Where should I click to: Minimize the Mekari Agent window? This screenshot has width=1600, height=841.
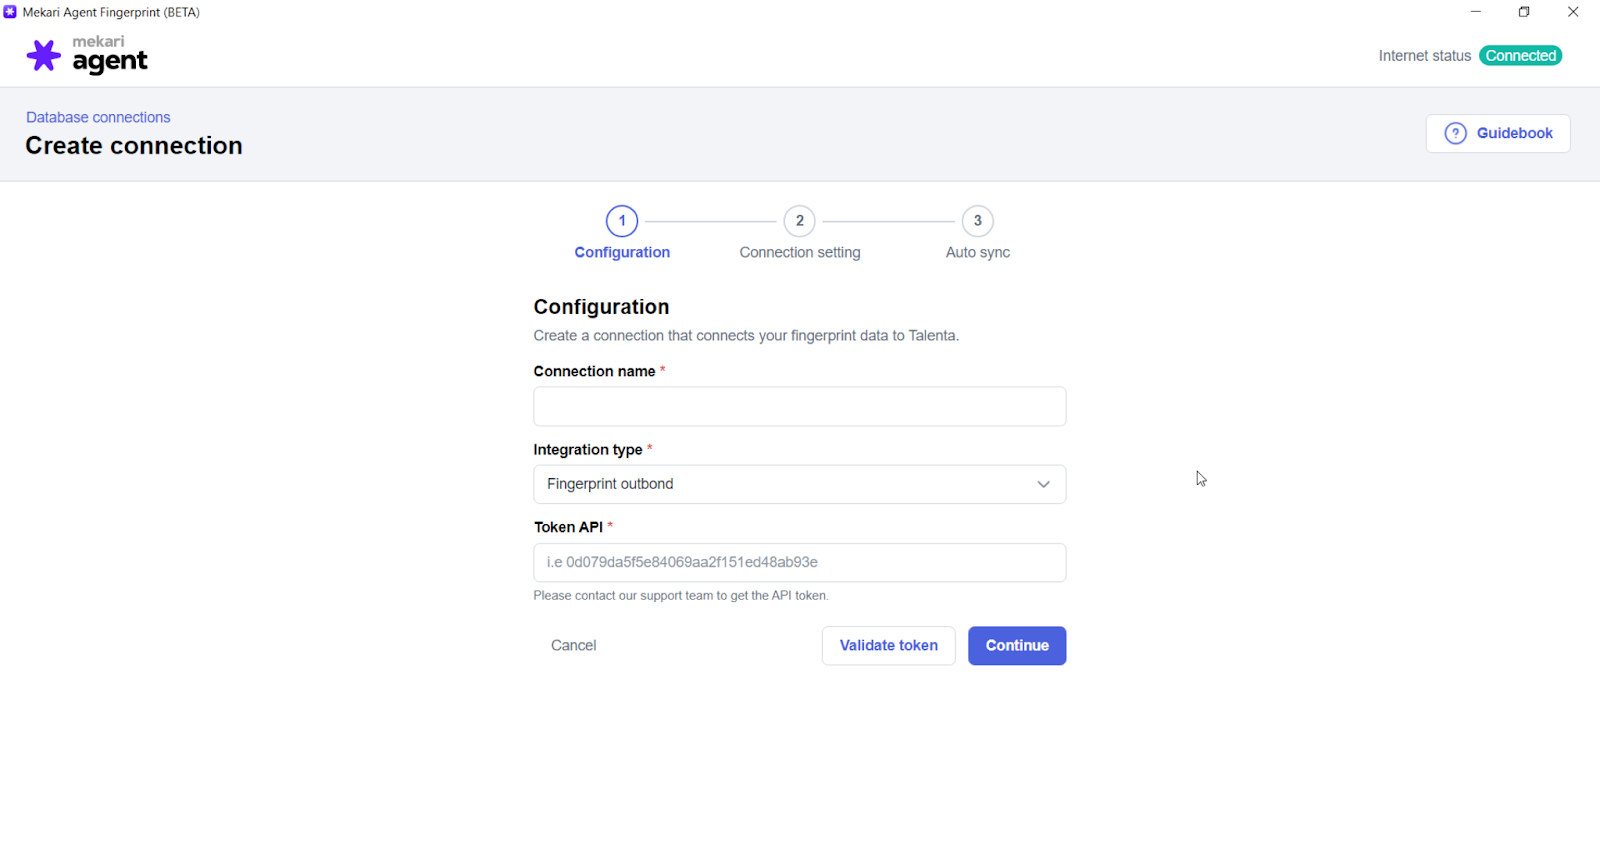coord(1475,12)
